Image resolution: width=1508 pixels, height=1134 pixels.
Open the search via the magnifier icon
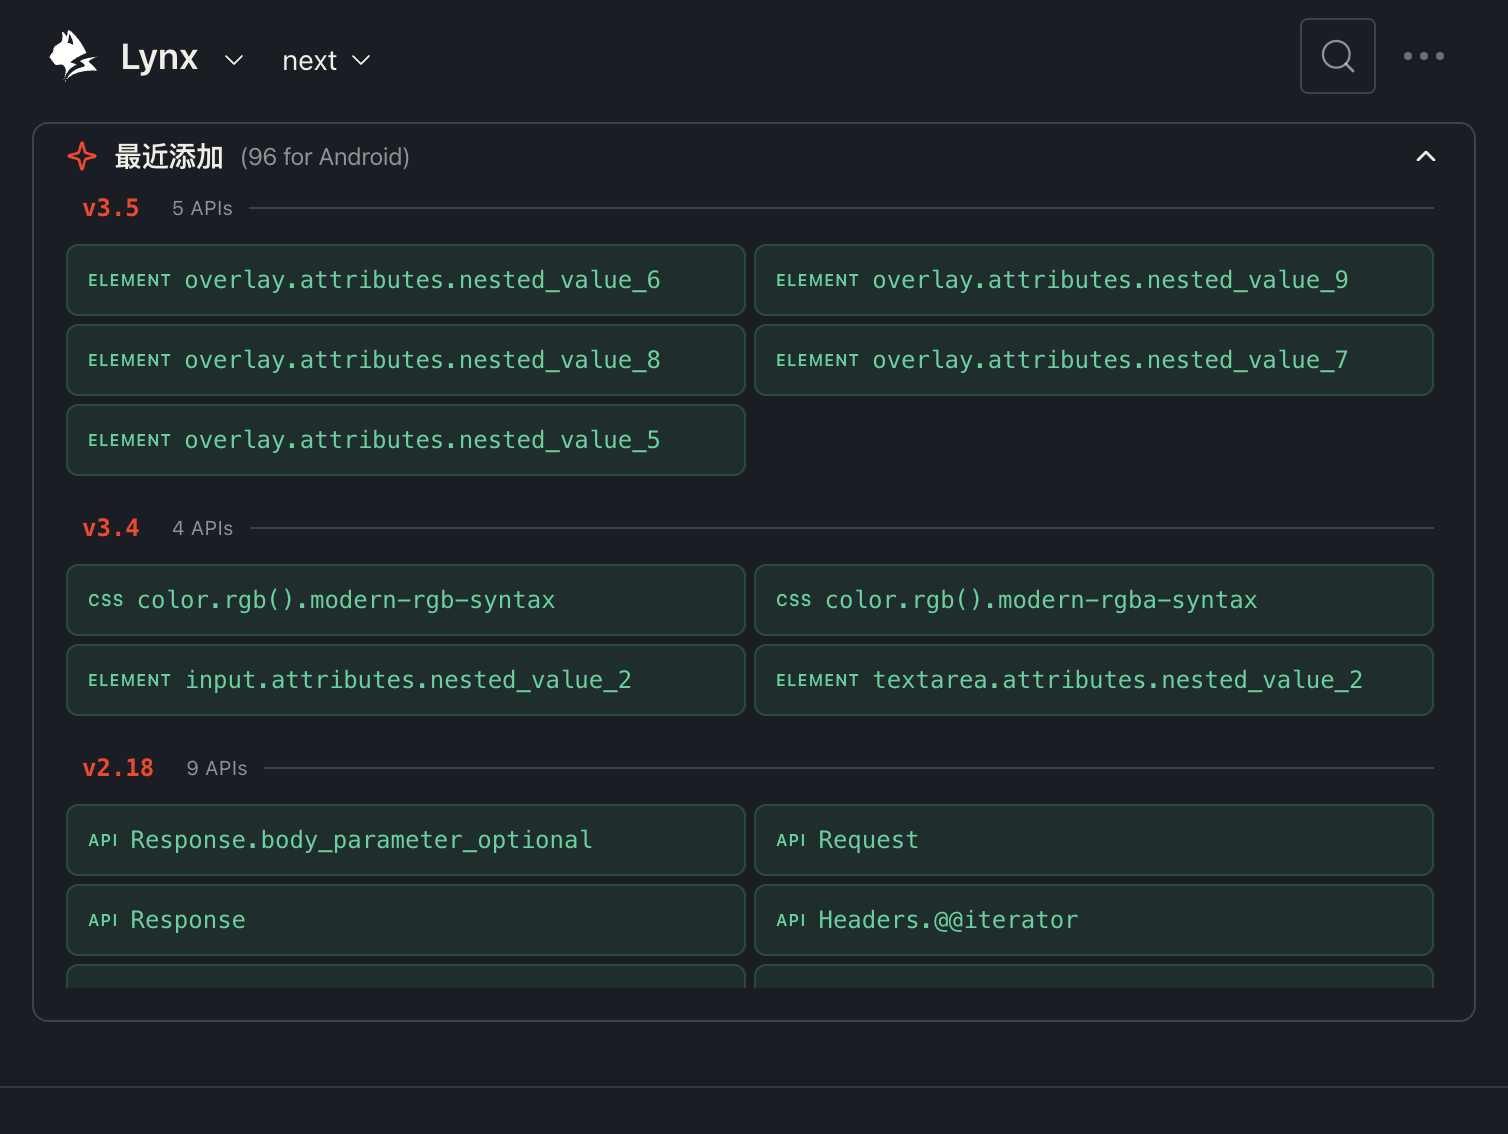click(x=1337, y=56)
